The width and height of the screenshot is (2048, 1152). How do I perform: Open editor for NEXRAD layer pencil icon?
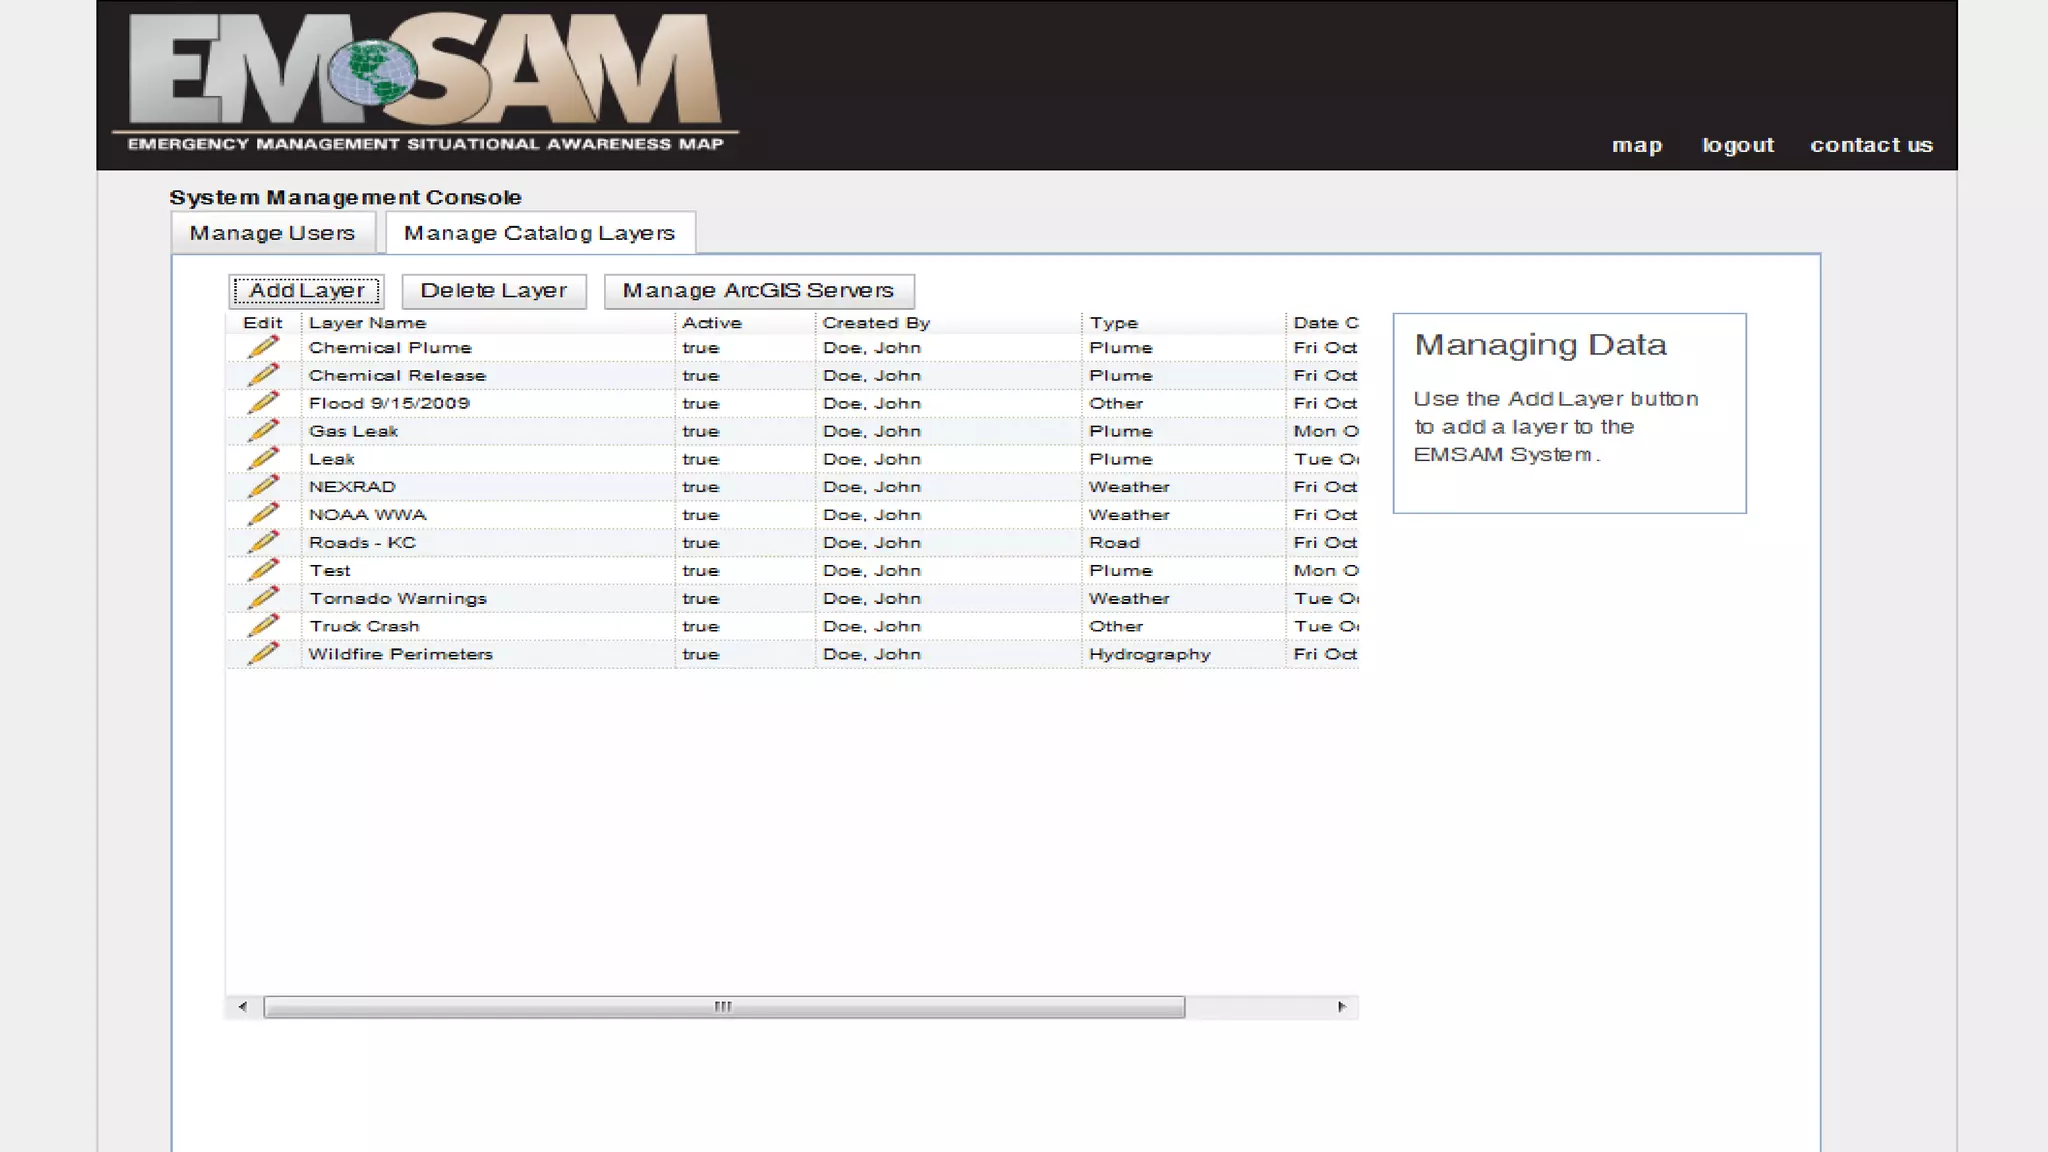[262, 486]
